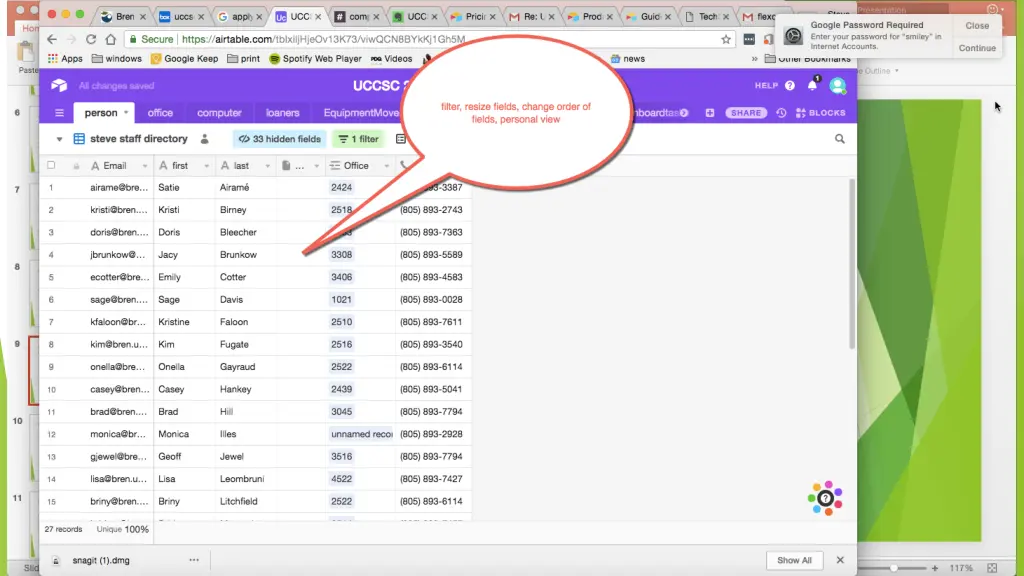Show overflow bookmarks chevron

(x=754, y=59)
